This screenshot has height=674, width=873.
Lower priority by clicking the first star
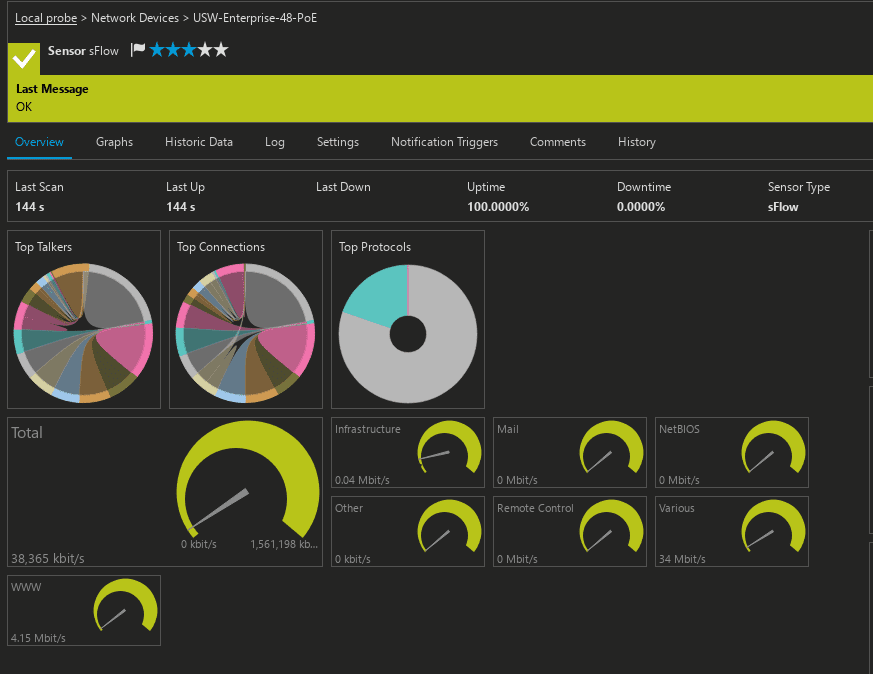pos(157,49)
